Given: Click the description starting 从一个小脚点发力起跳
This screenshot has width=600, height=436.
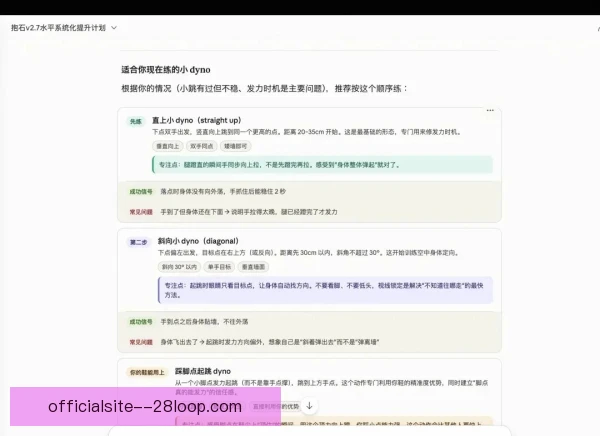Looking at the screenshot, I should [x=332, y=387].
